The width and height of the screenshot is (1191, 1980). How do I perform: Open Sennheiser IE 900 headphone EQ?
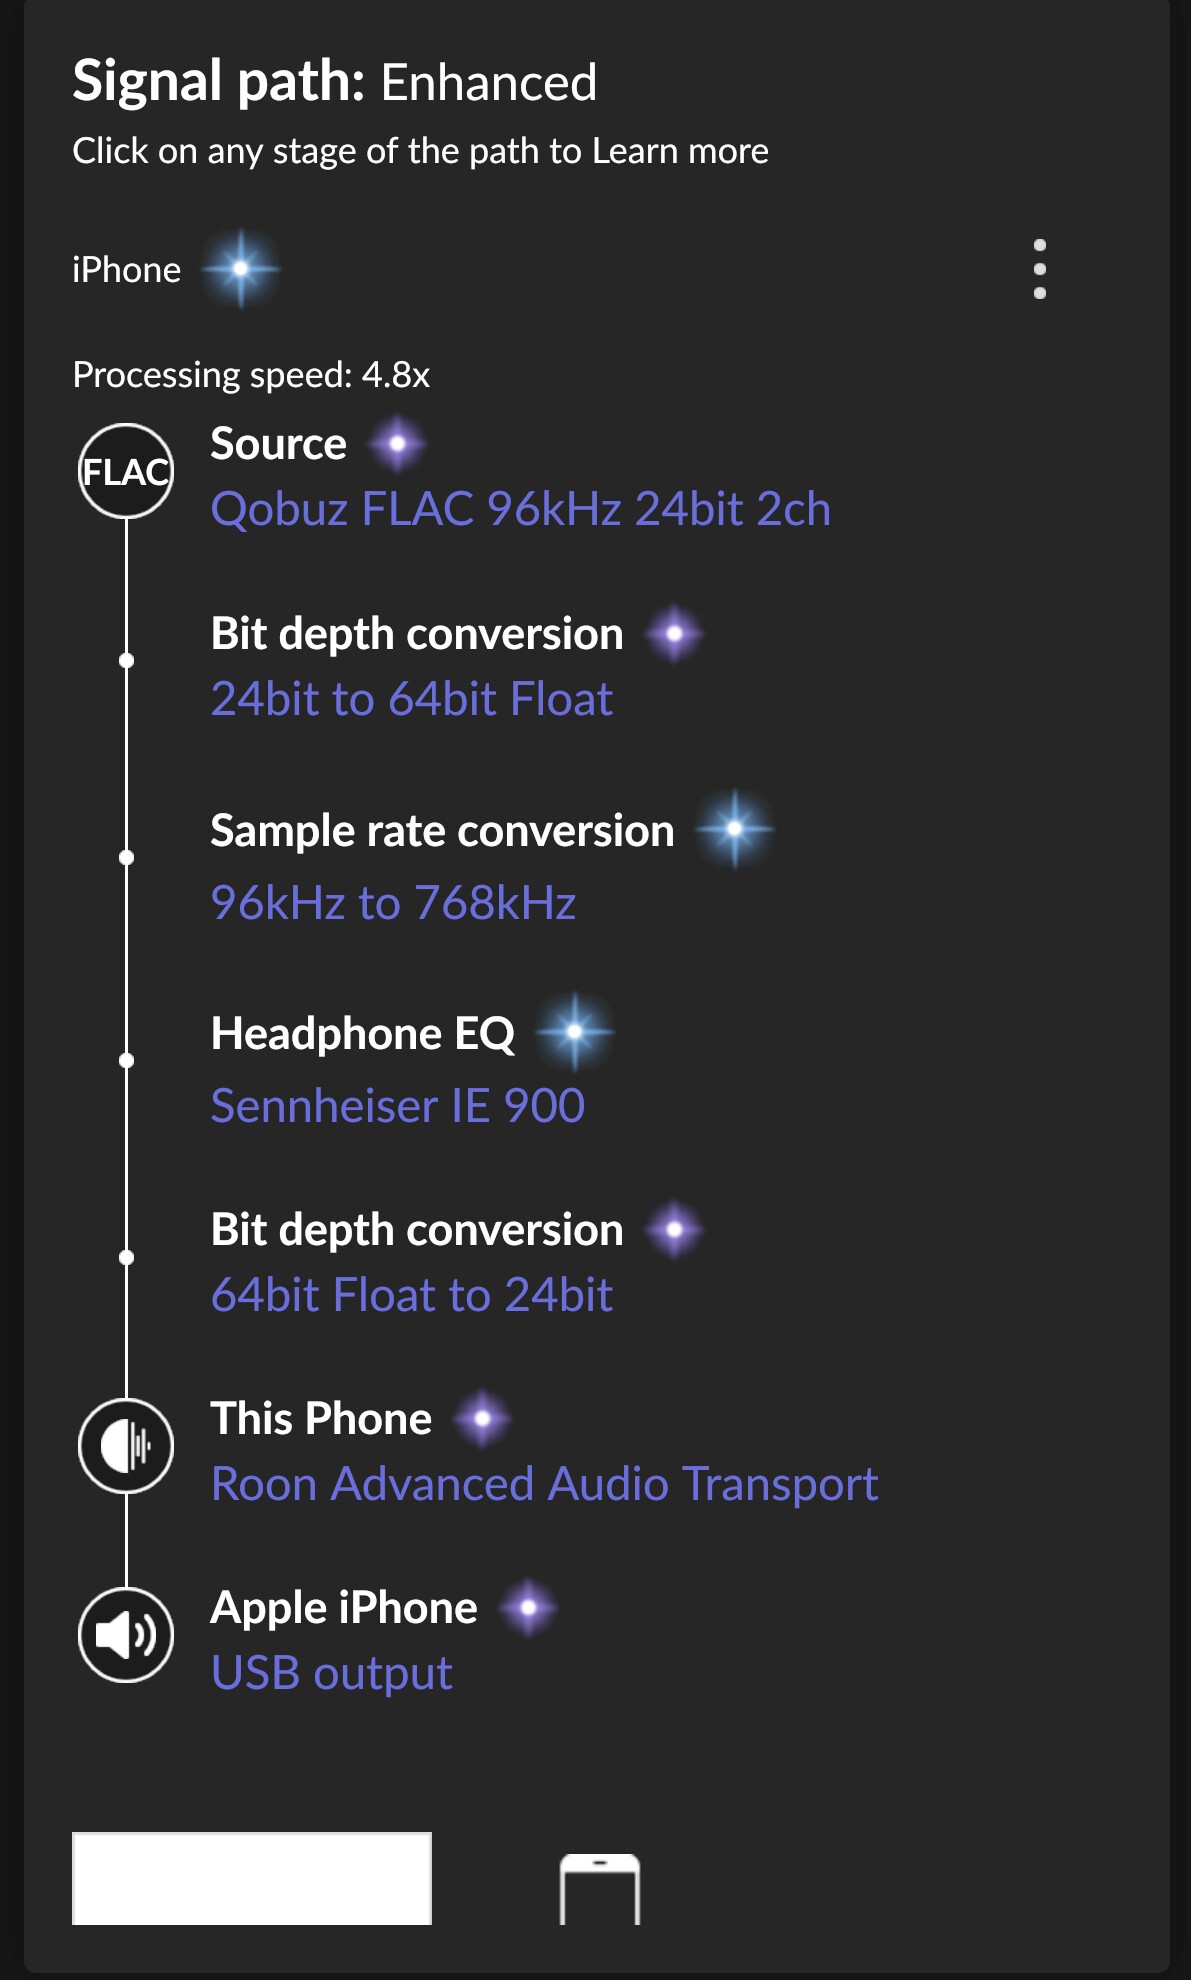[x=398, y=1106]
